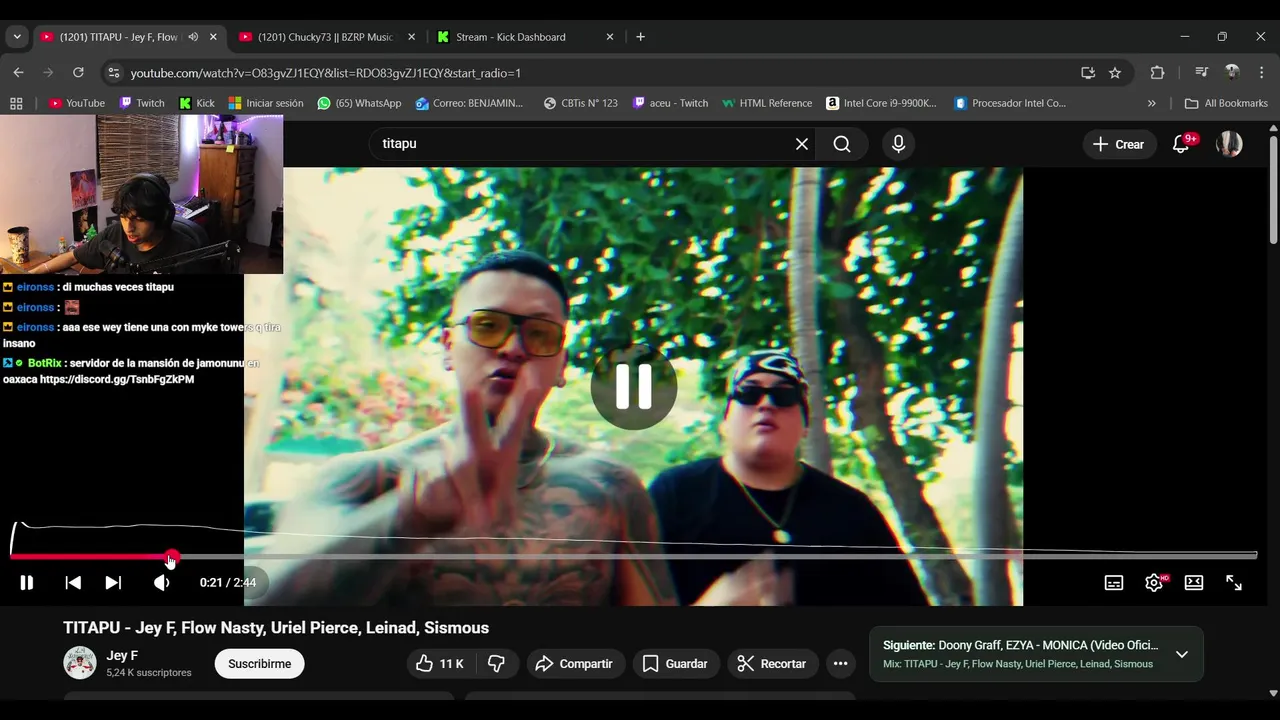Open the All Bookmarks folder
Viewport: 1280px width, 720px height.
click(x=1226, y=103)
